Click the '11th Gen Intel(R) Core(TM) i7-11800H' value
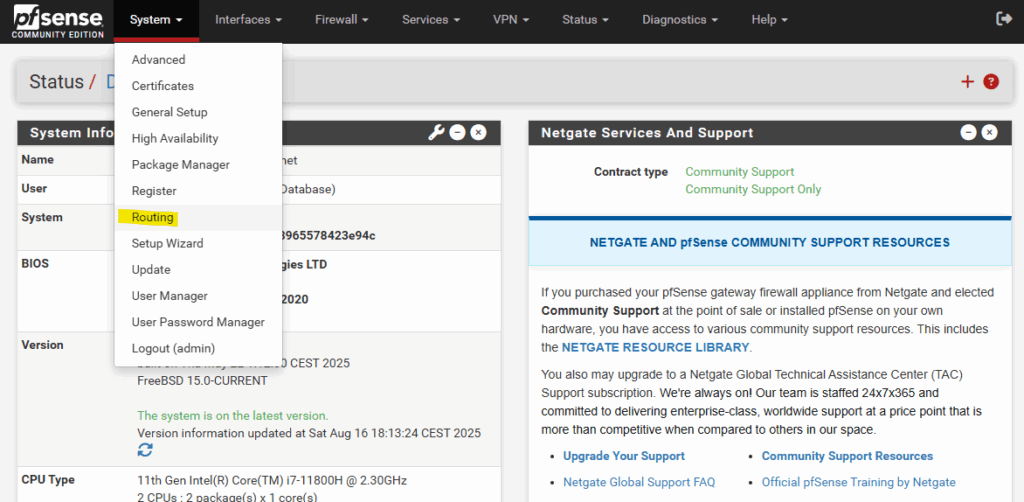Screen dimensions: 1024x502 (x=272, y=480)
